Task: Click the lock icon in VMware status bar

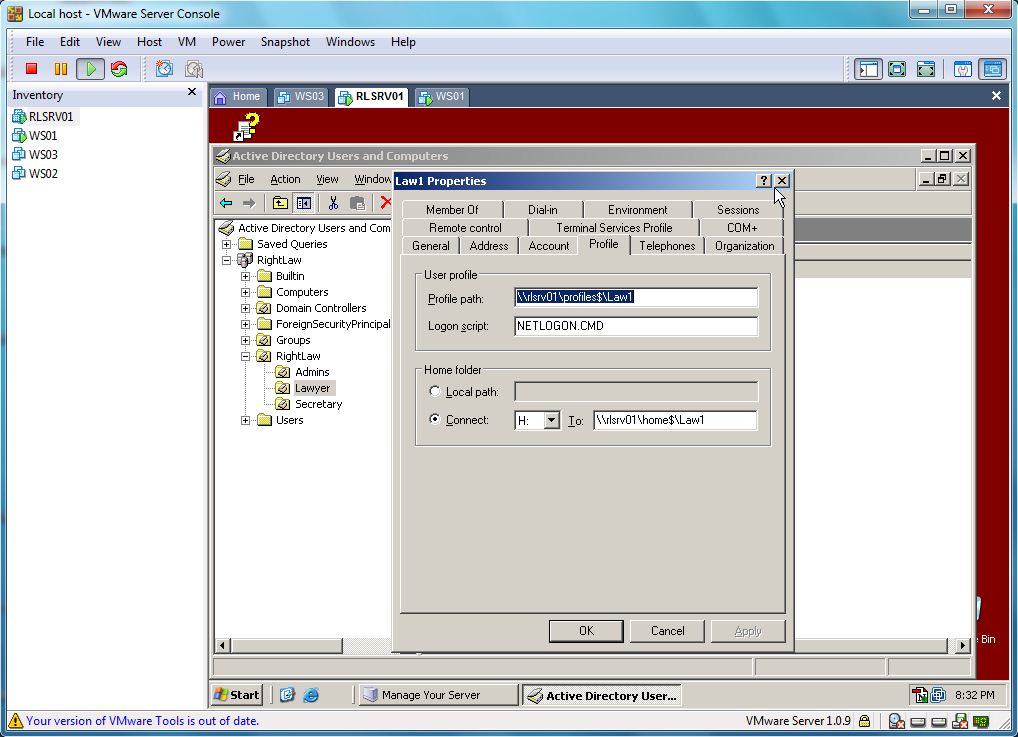Action: (x=864, y=721)
